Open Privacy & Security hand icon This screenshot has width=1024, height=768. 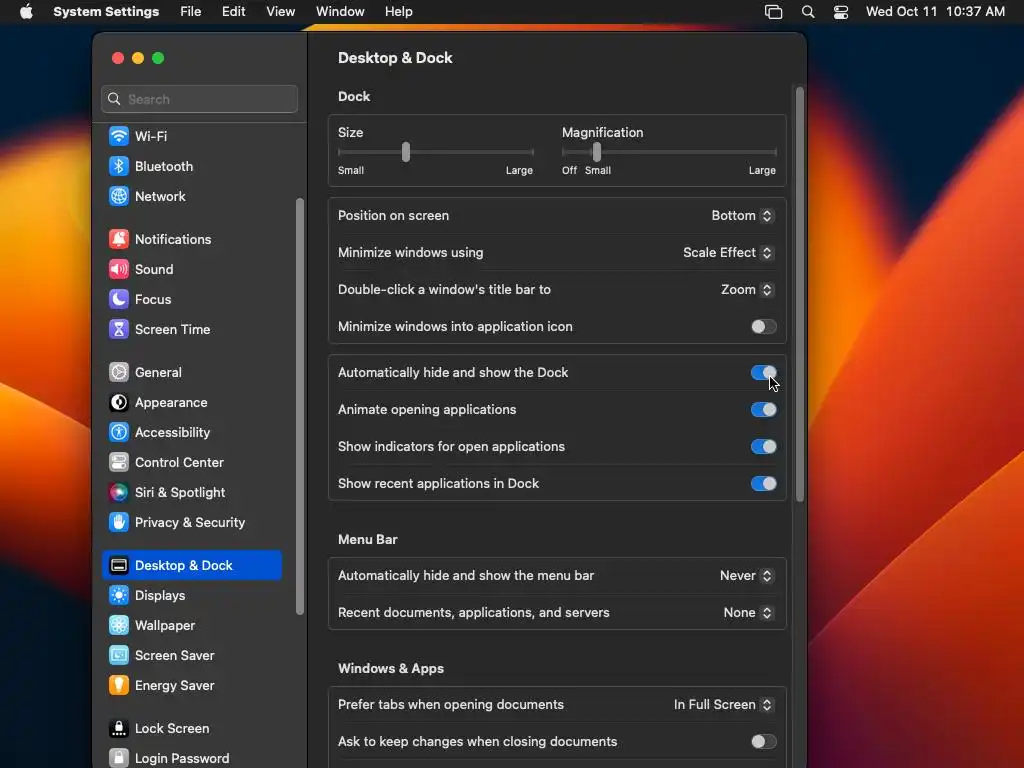click(118, 522)
